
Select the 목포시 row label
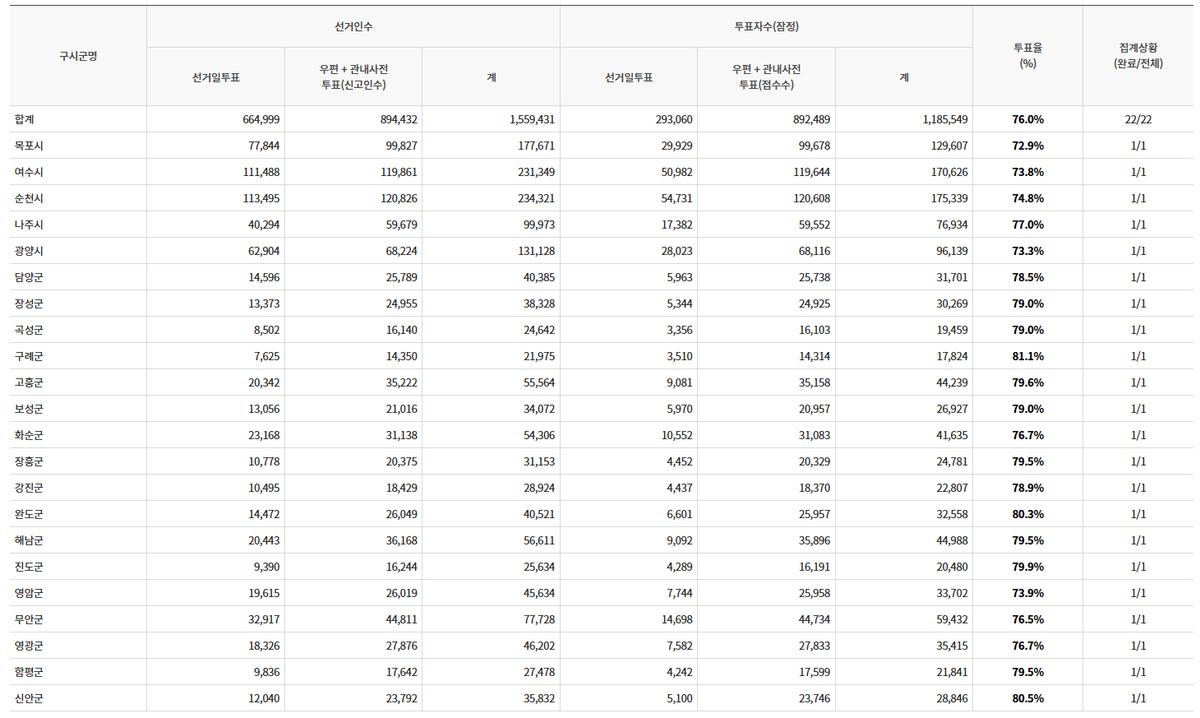pos(29,146)
